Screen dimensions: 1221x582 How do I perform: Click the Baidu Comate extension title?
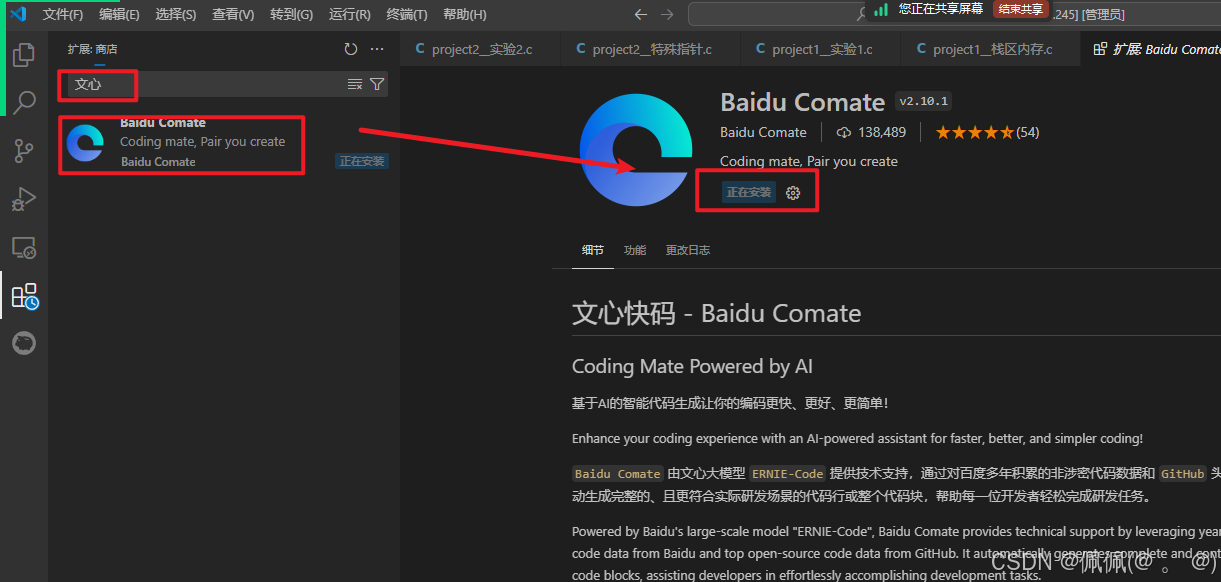802,102
